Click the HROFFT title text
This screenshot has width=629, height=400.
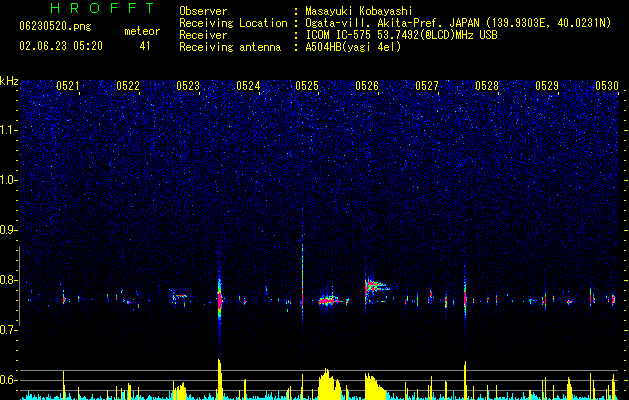point(102,8)
